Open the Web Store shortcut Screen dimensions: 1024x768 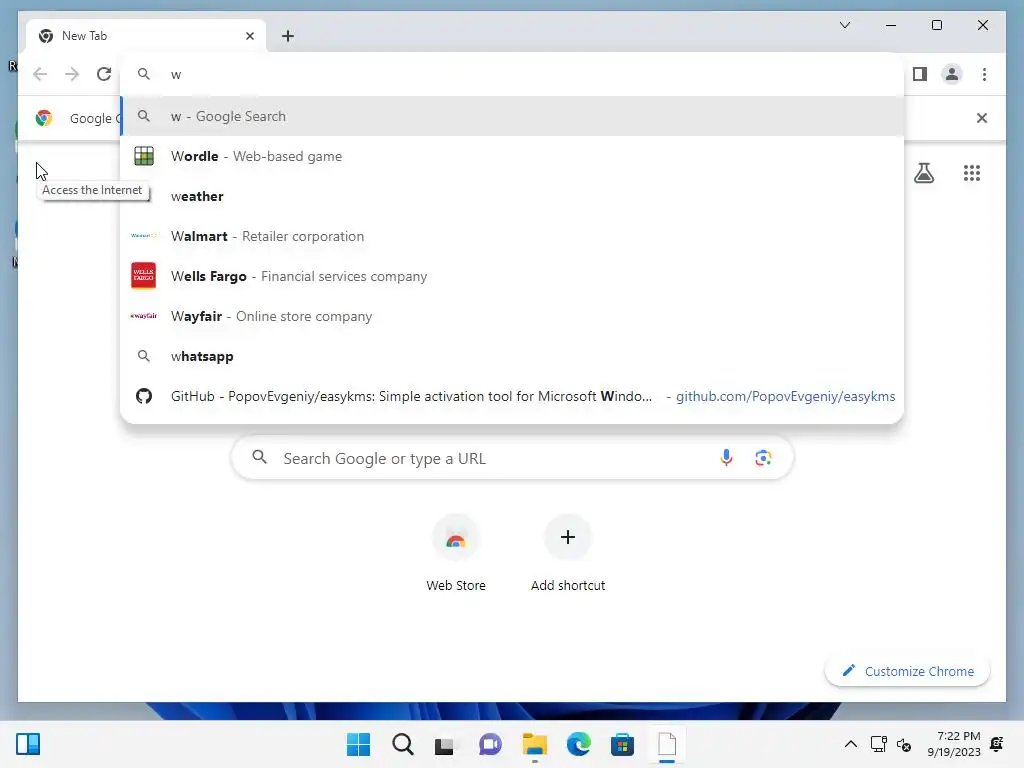[x=456, y=553]
